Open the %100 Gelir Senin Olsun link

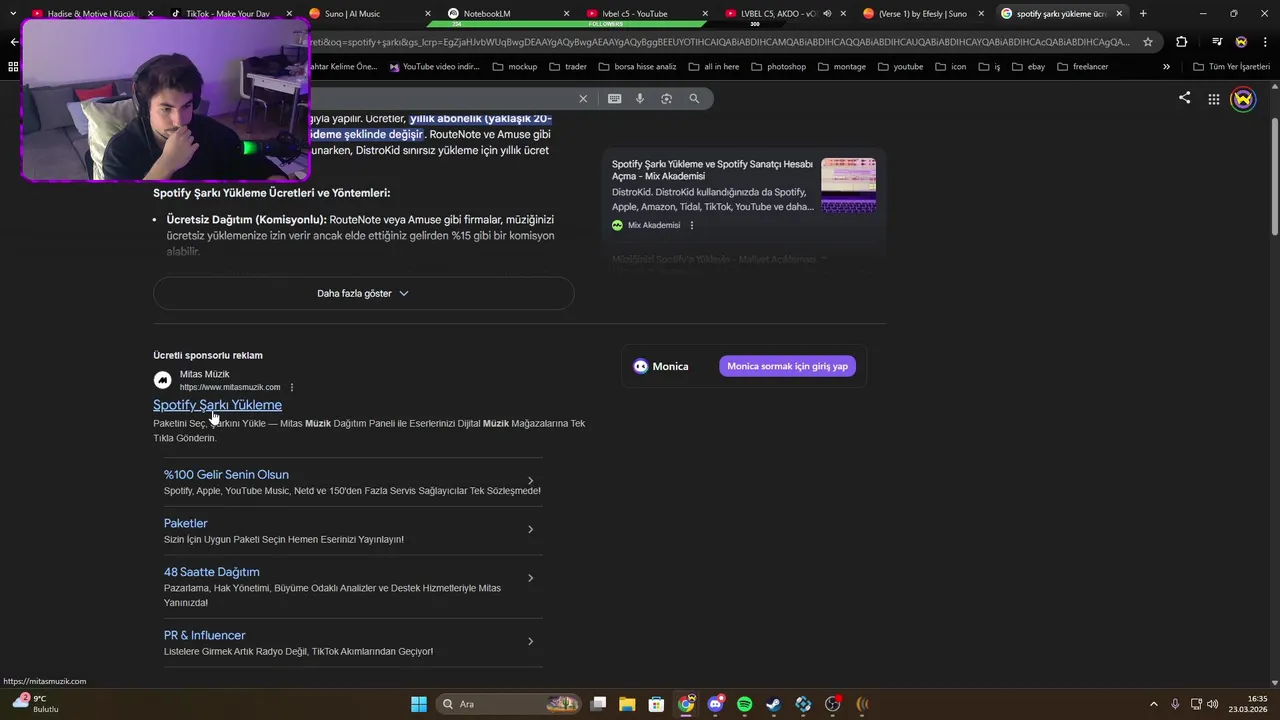[x=226, y=475]
